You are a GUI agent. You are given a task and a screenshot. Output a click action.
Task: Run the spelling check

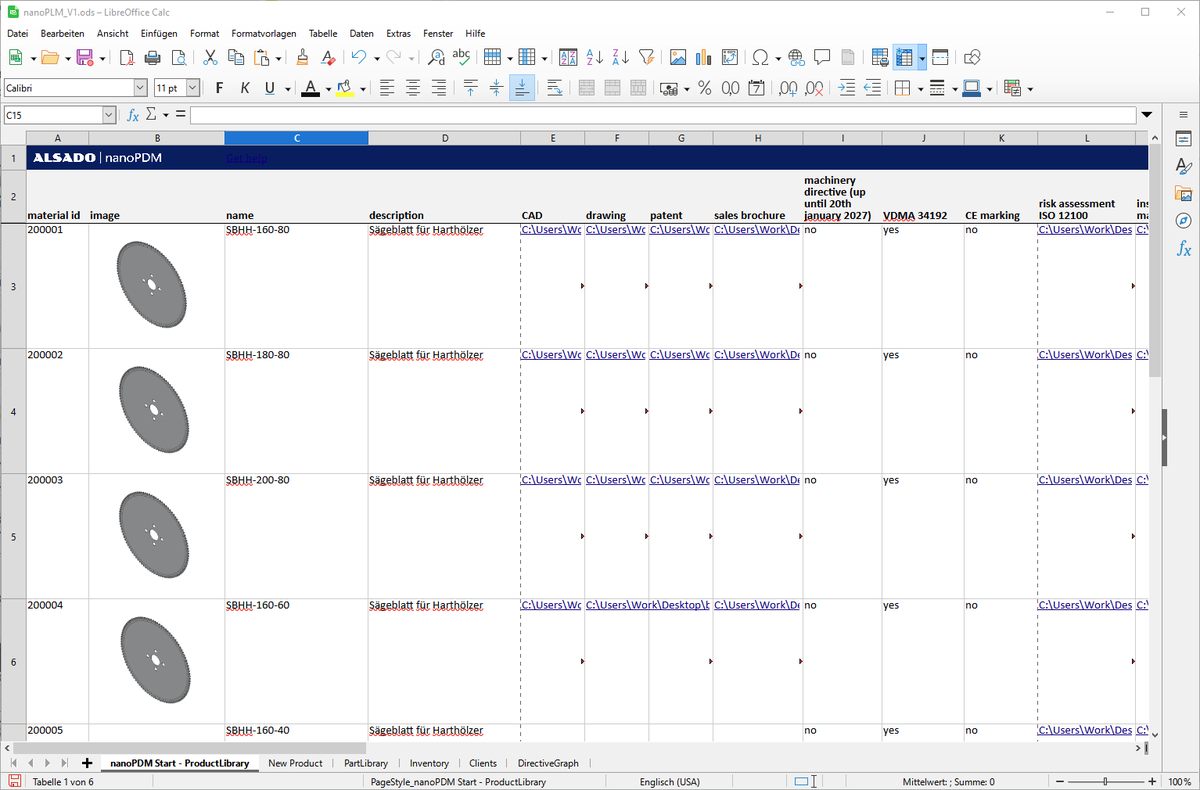click(x=461, y=58)
